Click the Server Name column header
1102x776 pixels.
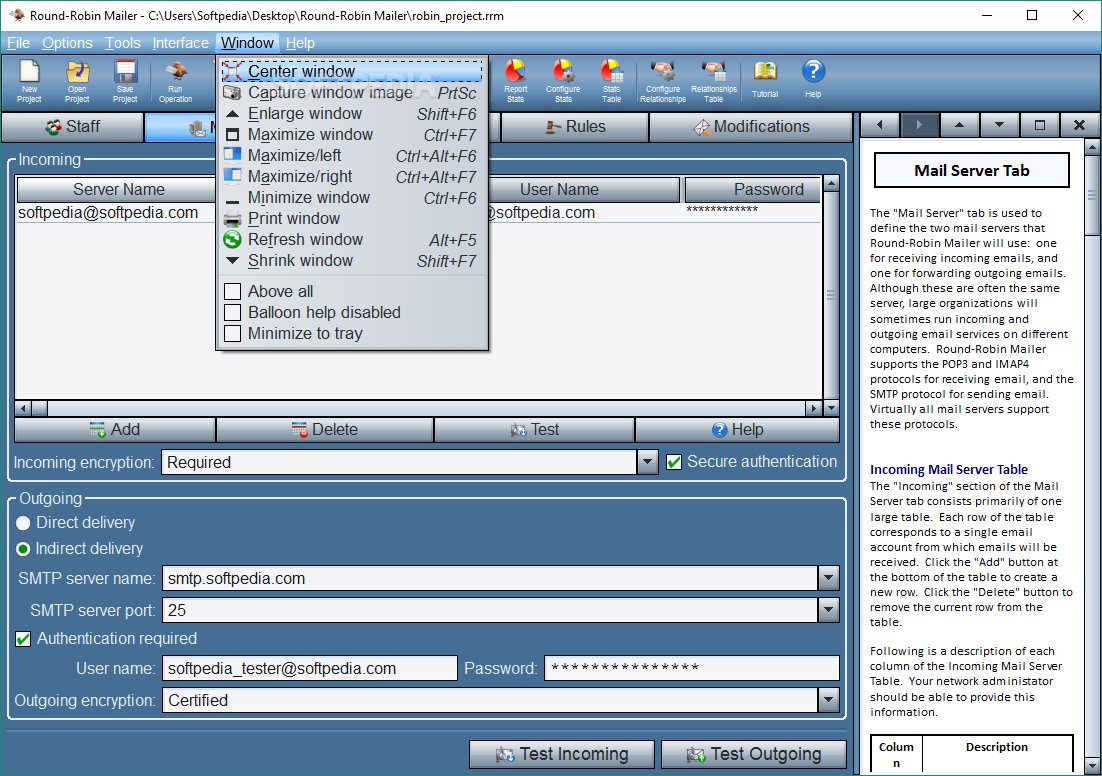119,190
